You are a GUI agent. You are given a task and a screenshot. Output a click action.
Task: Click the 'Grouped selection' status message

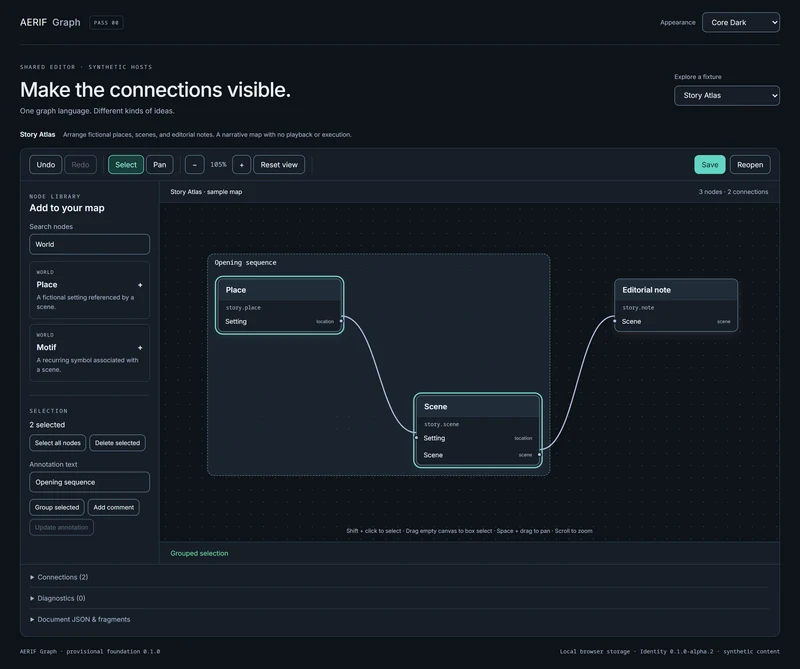coord(199,553)
